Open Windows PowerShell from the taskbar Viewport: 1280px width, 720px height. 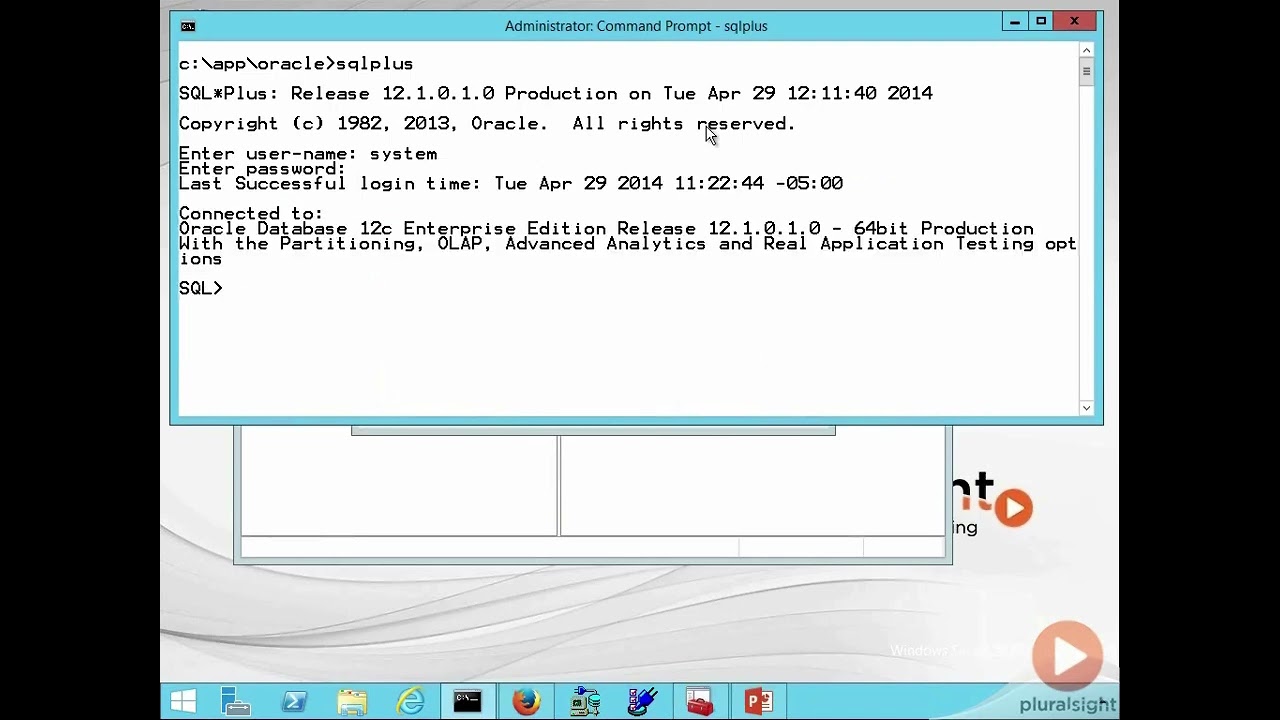294,701
